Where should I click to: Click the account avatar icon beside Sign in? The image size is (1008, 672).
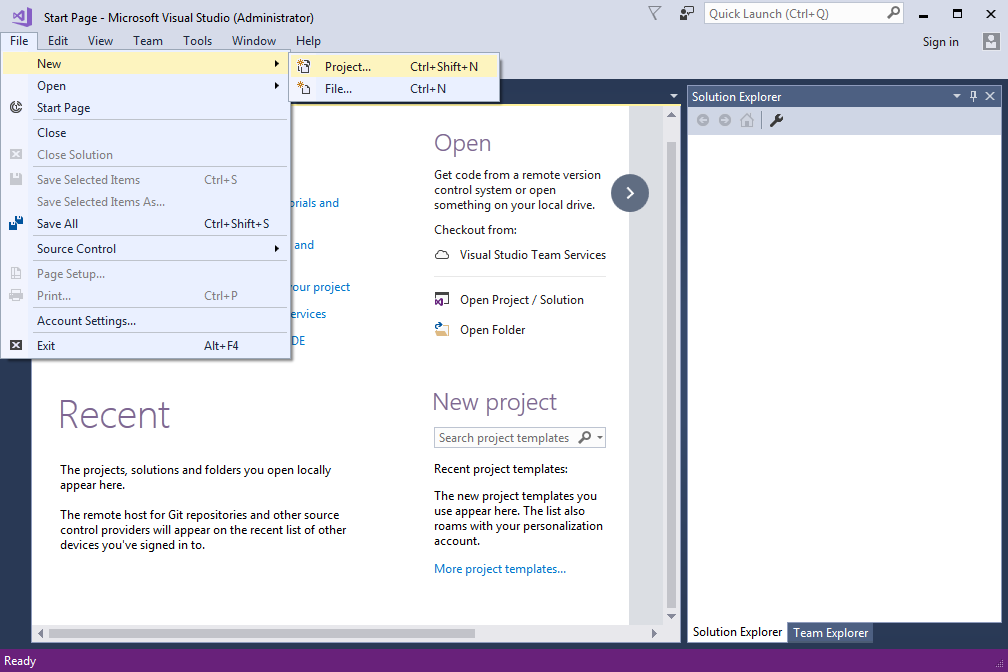click(x=991, y=42)
